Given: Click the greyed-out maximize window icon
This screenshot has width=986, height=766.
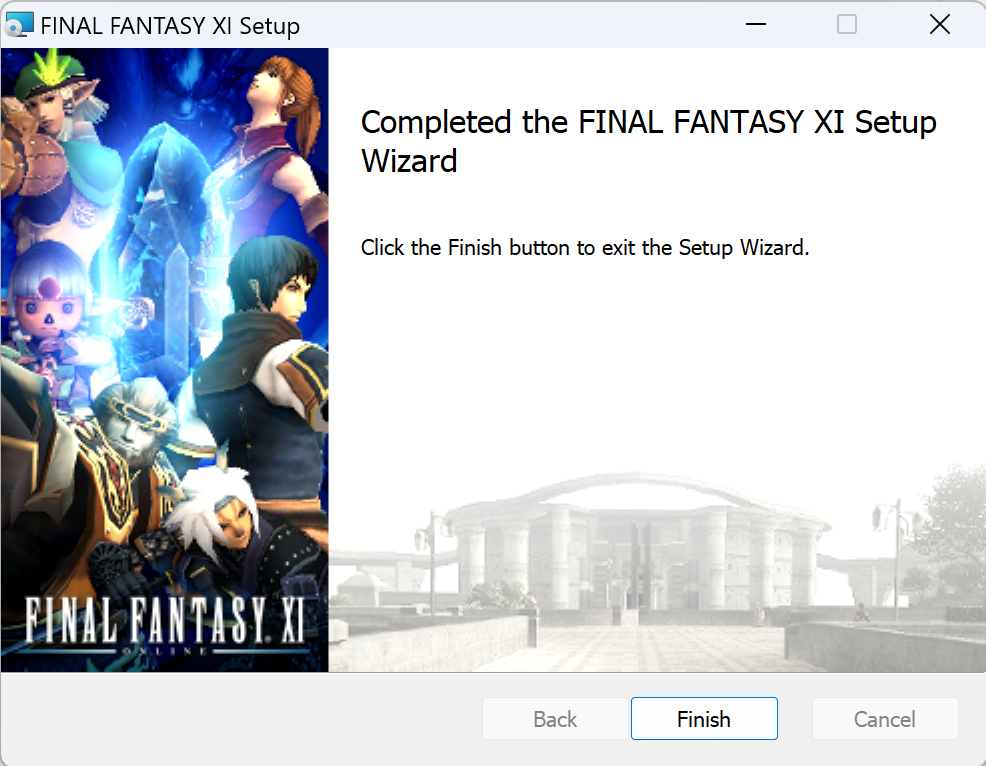Looking at the screenshot, I should (846, 25).
